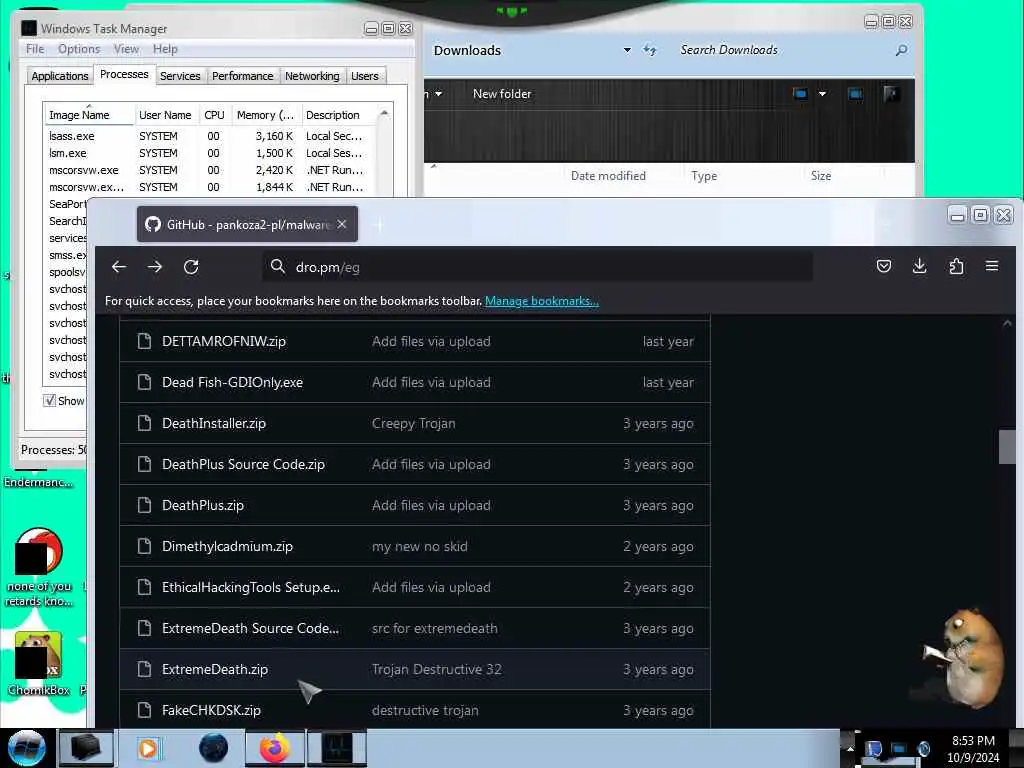Close the GitHub pankoza2-pl tab
This screenshot has width=1024, height=768.
coord(342,224)
